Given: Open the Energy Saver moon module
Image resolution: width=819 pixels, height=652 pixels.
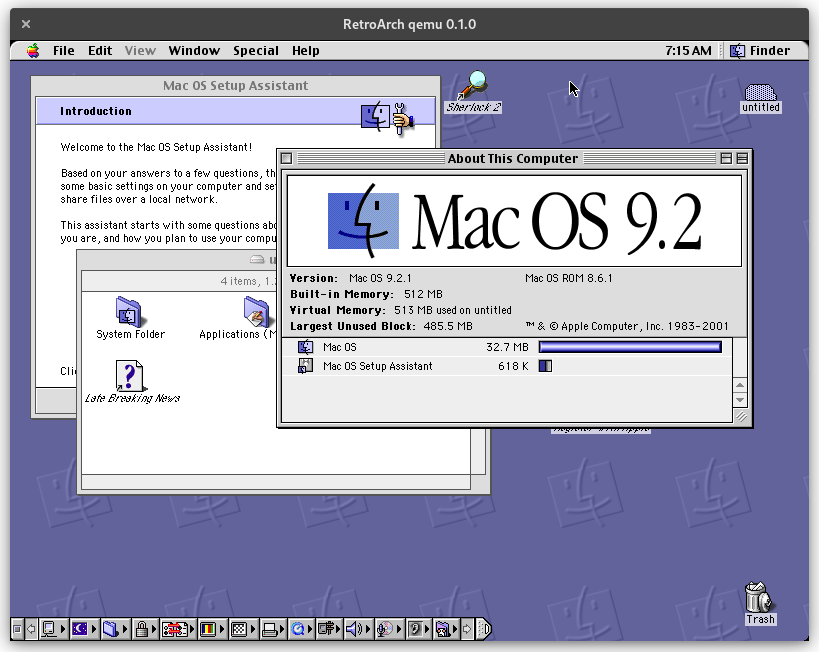Looking at the screenshot, I should pyautogui.click(x=84, y=629).
